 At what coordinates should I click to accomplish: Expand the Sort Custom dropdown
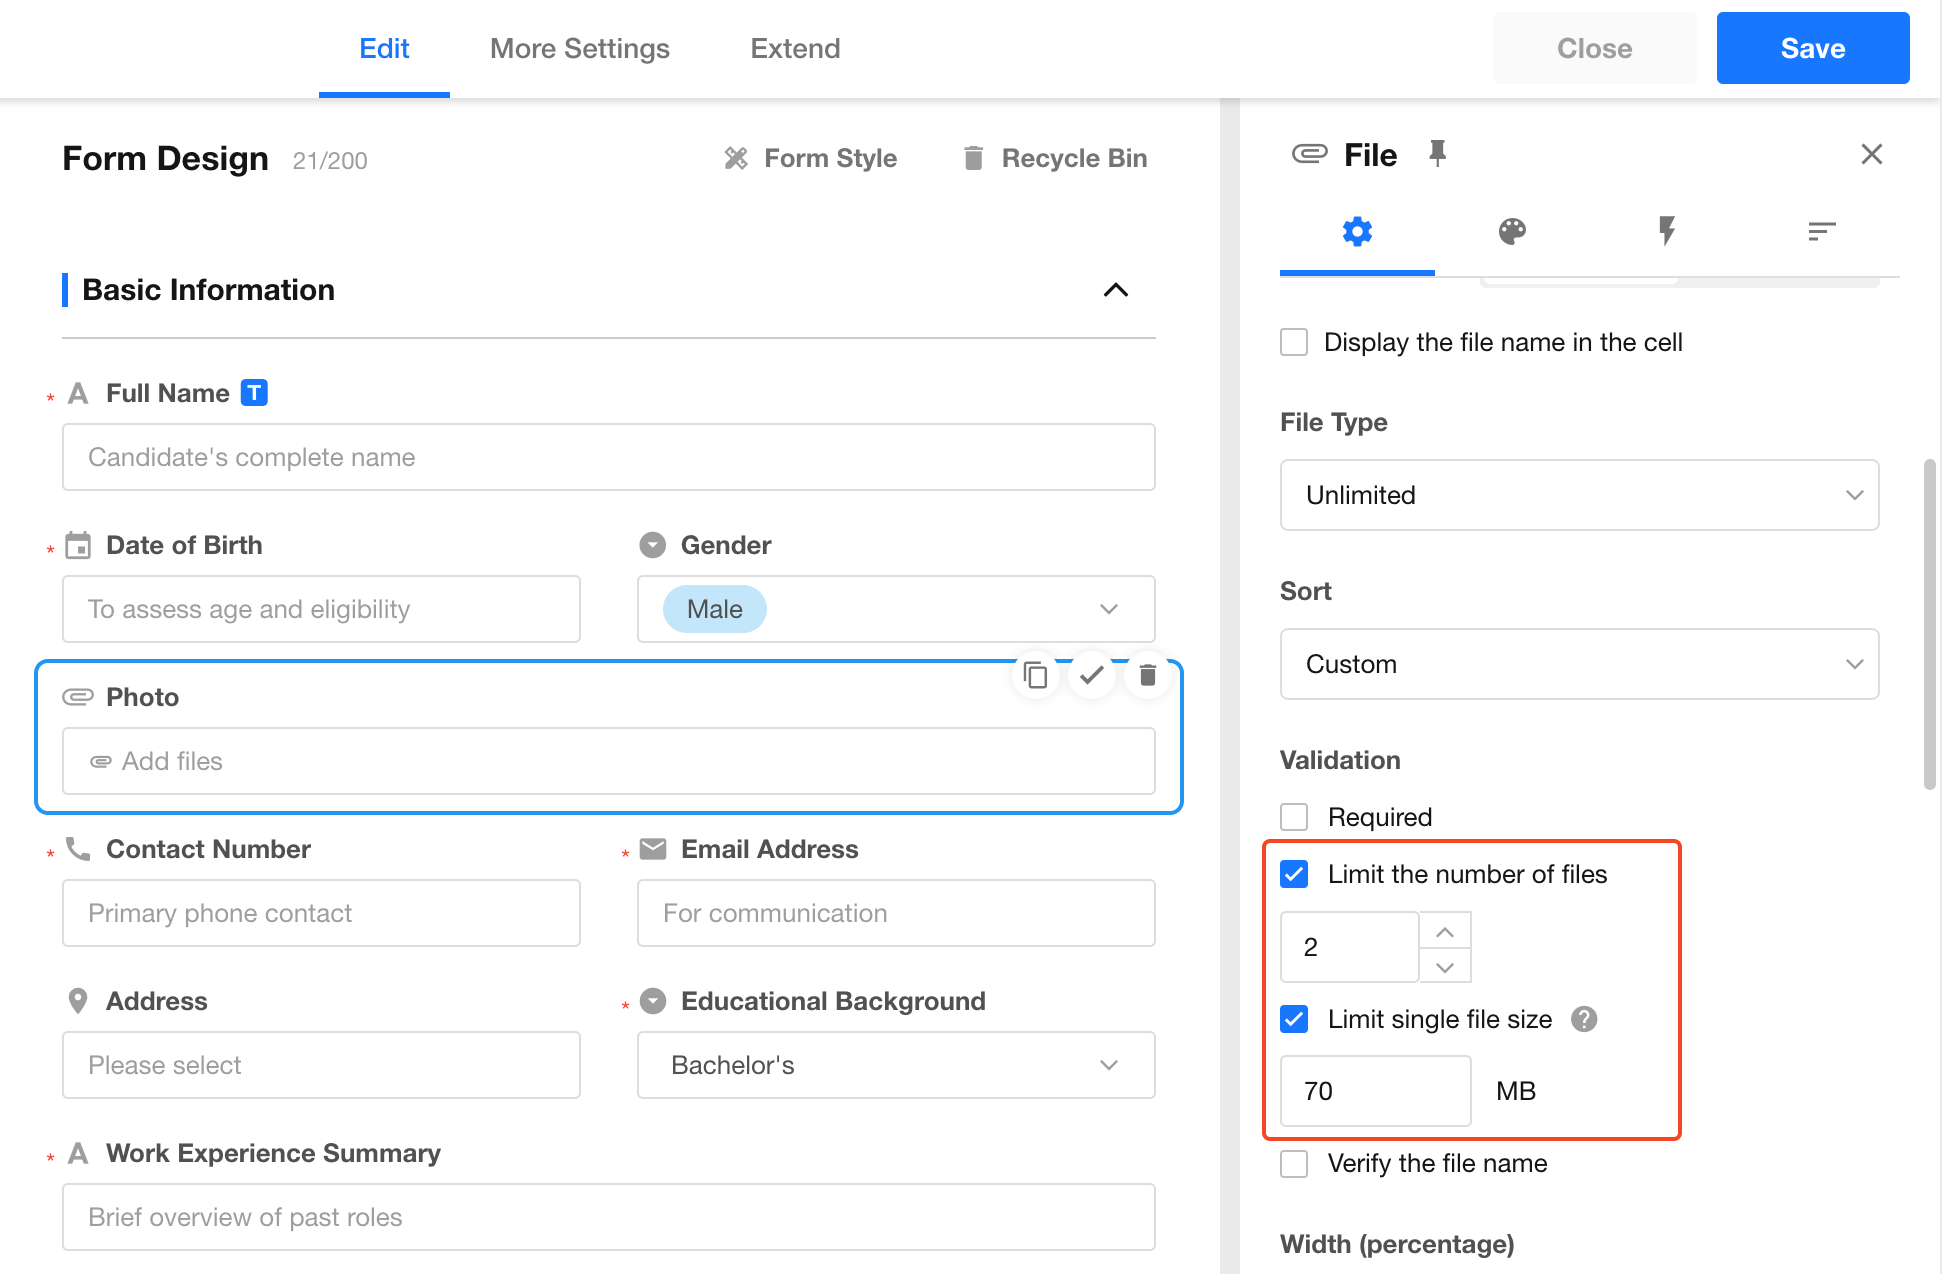point(1578,664)
